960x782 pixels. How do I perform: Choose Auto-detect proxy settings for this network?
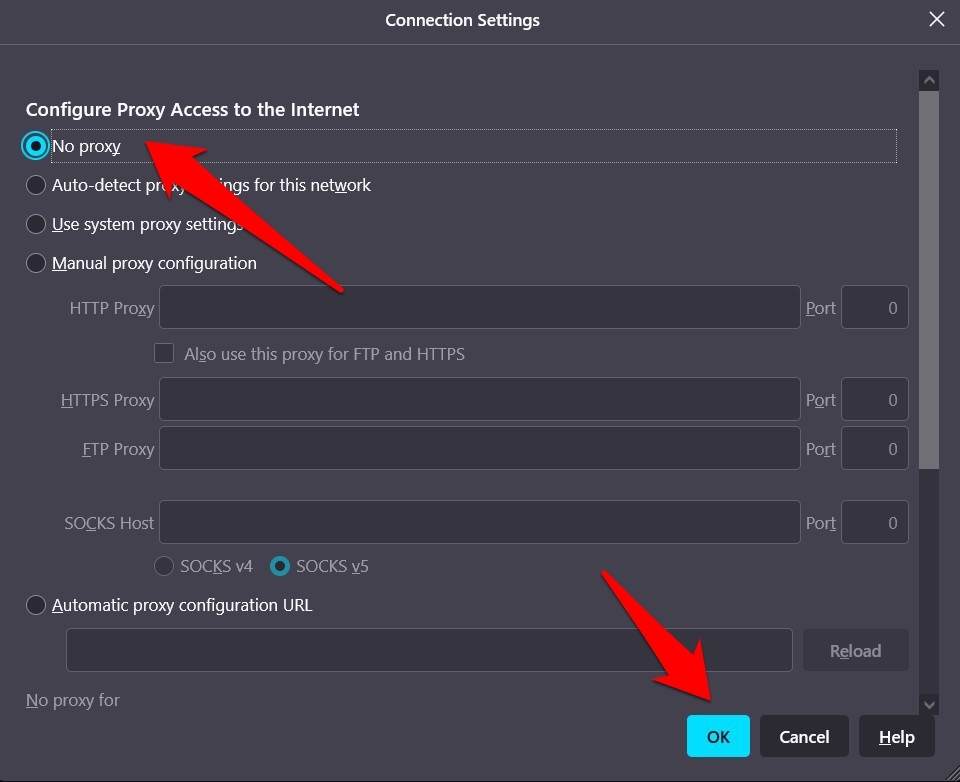tap(36, 184)
